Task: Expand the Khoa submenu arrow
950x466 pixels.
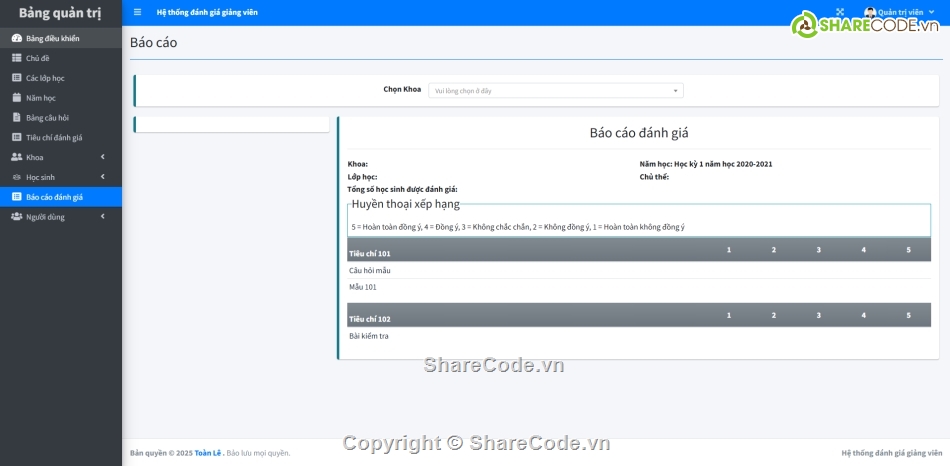Action: [x=103, y=157]
